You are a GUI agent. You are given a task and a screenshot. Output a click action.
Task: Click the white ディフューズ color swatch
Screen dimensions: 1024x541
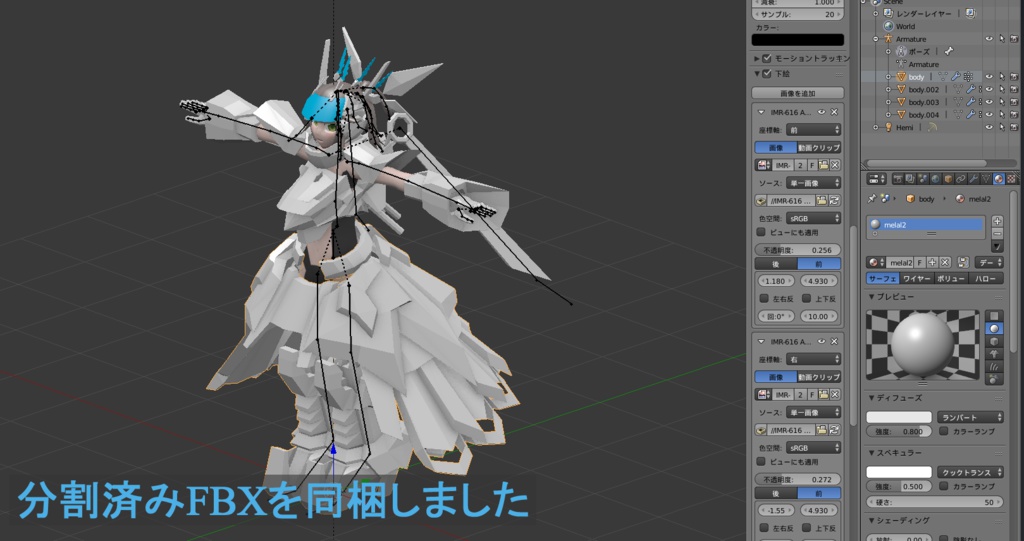(899, 417)
